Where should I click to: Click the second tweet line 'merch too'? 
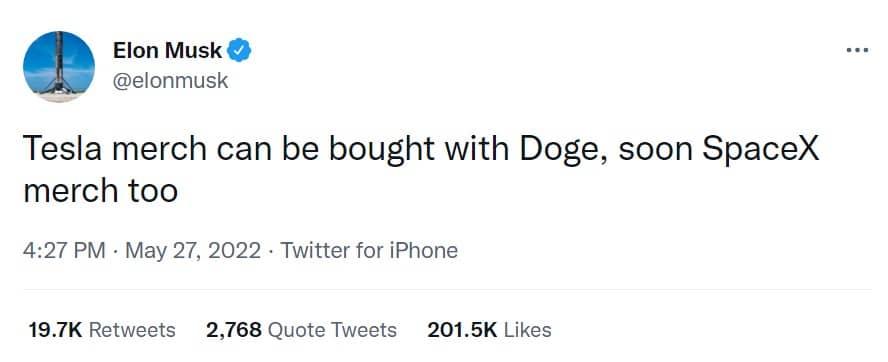101,191
